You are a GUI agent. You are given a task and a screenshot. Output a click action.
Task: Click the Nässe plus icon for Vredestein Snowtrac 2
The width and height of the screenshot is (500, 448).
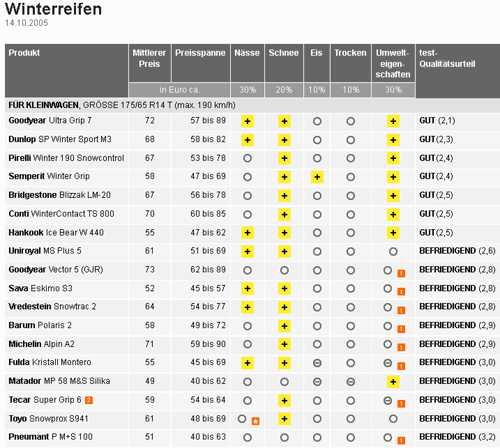[x=247, y=307]
